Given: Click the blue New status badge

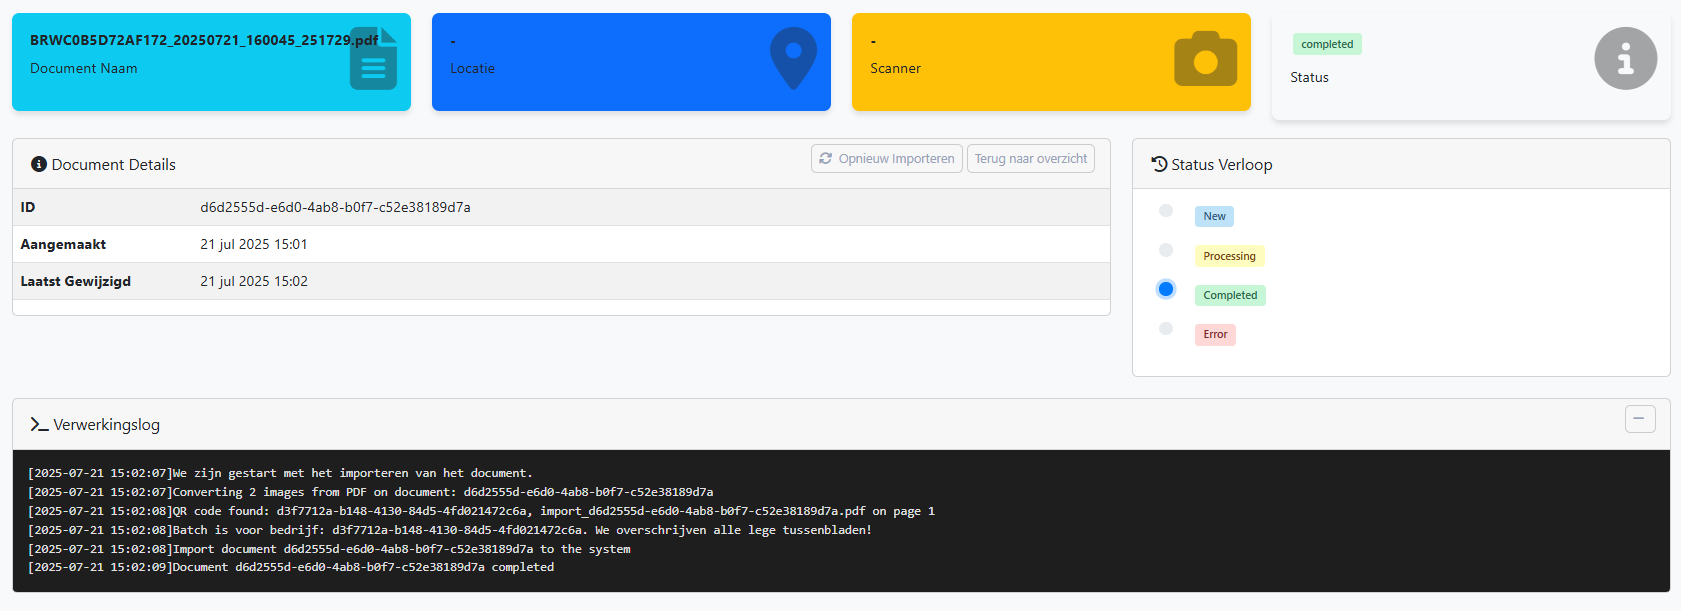Looking at the screenshot, I should (1215, 216).
